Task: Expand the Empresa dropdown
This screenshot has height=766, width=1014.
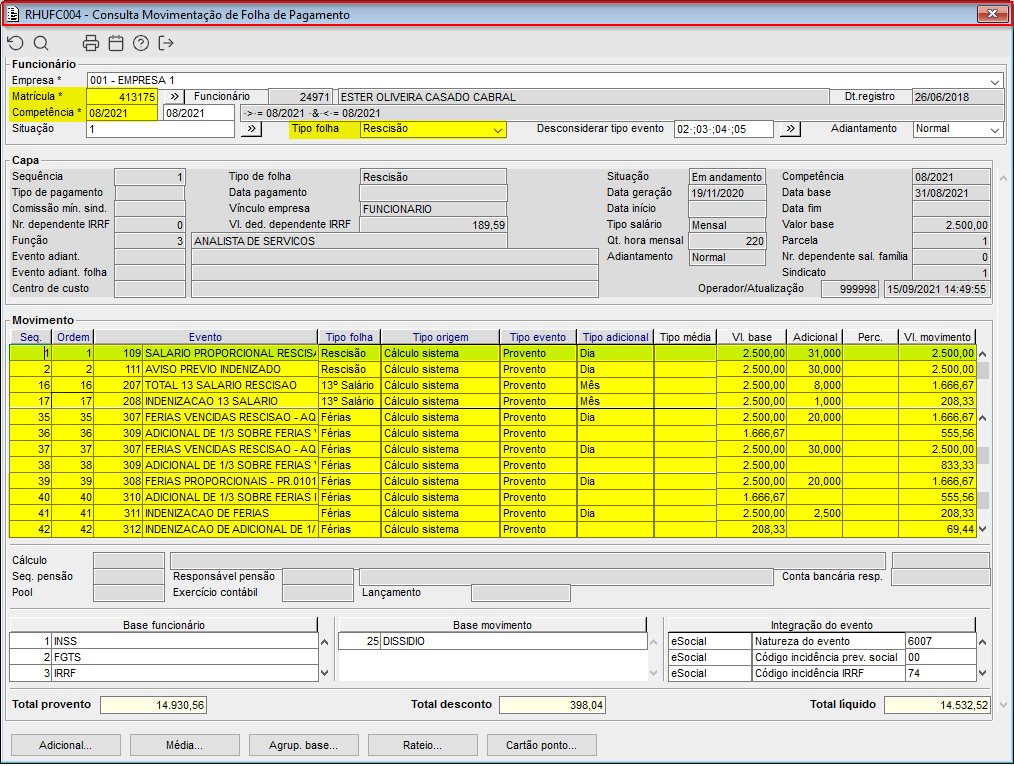Action: [x=994, y=81]
